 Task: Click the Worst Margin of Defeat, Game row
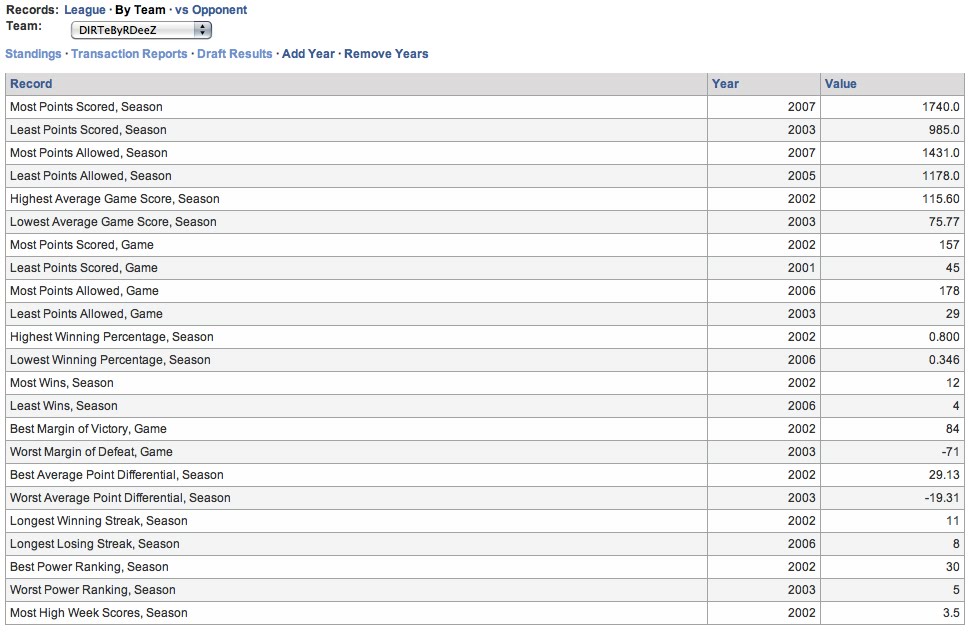(91, 452)
